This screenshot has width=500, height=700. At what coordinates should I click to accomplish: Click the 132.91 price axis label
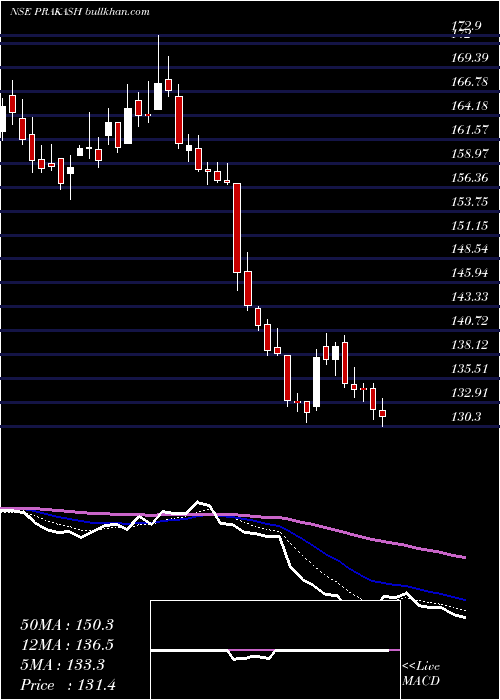pos(469,393)
